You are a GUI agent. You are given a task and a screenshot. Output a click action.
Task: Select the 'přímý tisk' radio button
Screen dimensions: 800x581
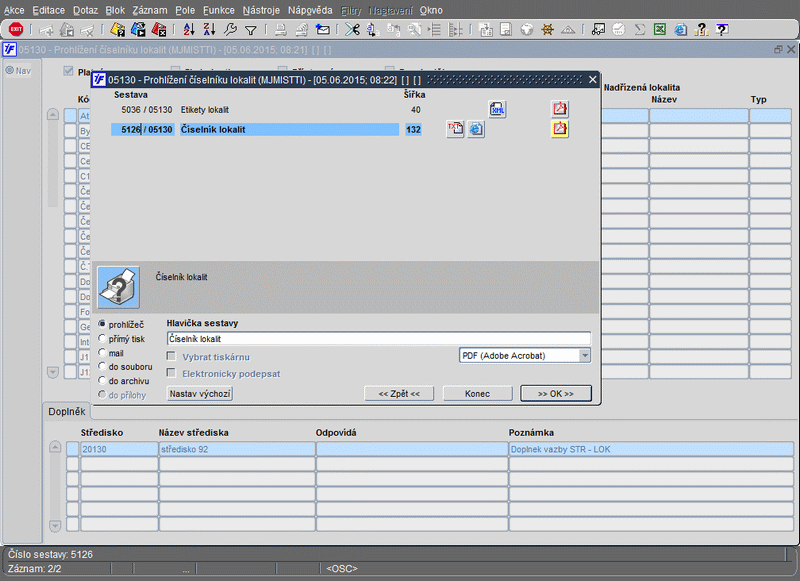tap(103, 338)
